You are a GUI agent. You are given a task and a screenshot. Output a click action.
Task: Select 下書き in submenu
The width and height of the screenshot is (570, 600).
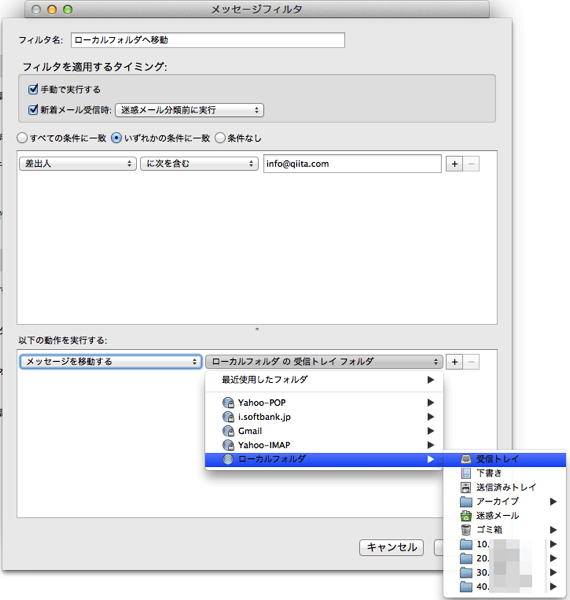505,473
